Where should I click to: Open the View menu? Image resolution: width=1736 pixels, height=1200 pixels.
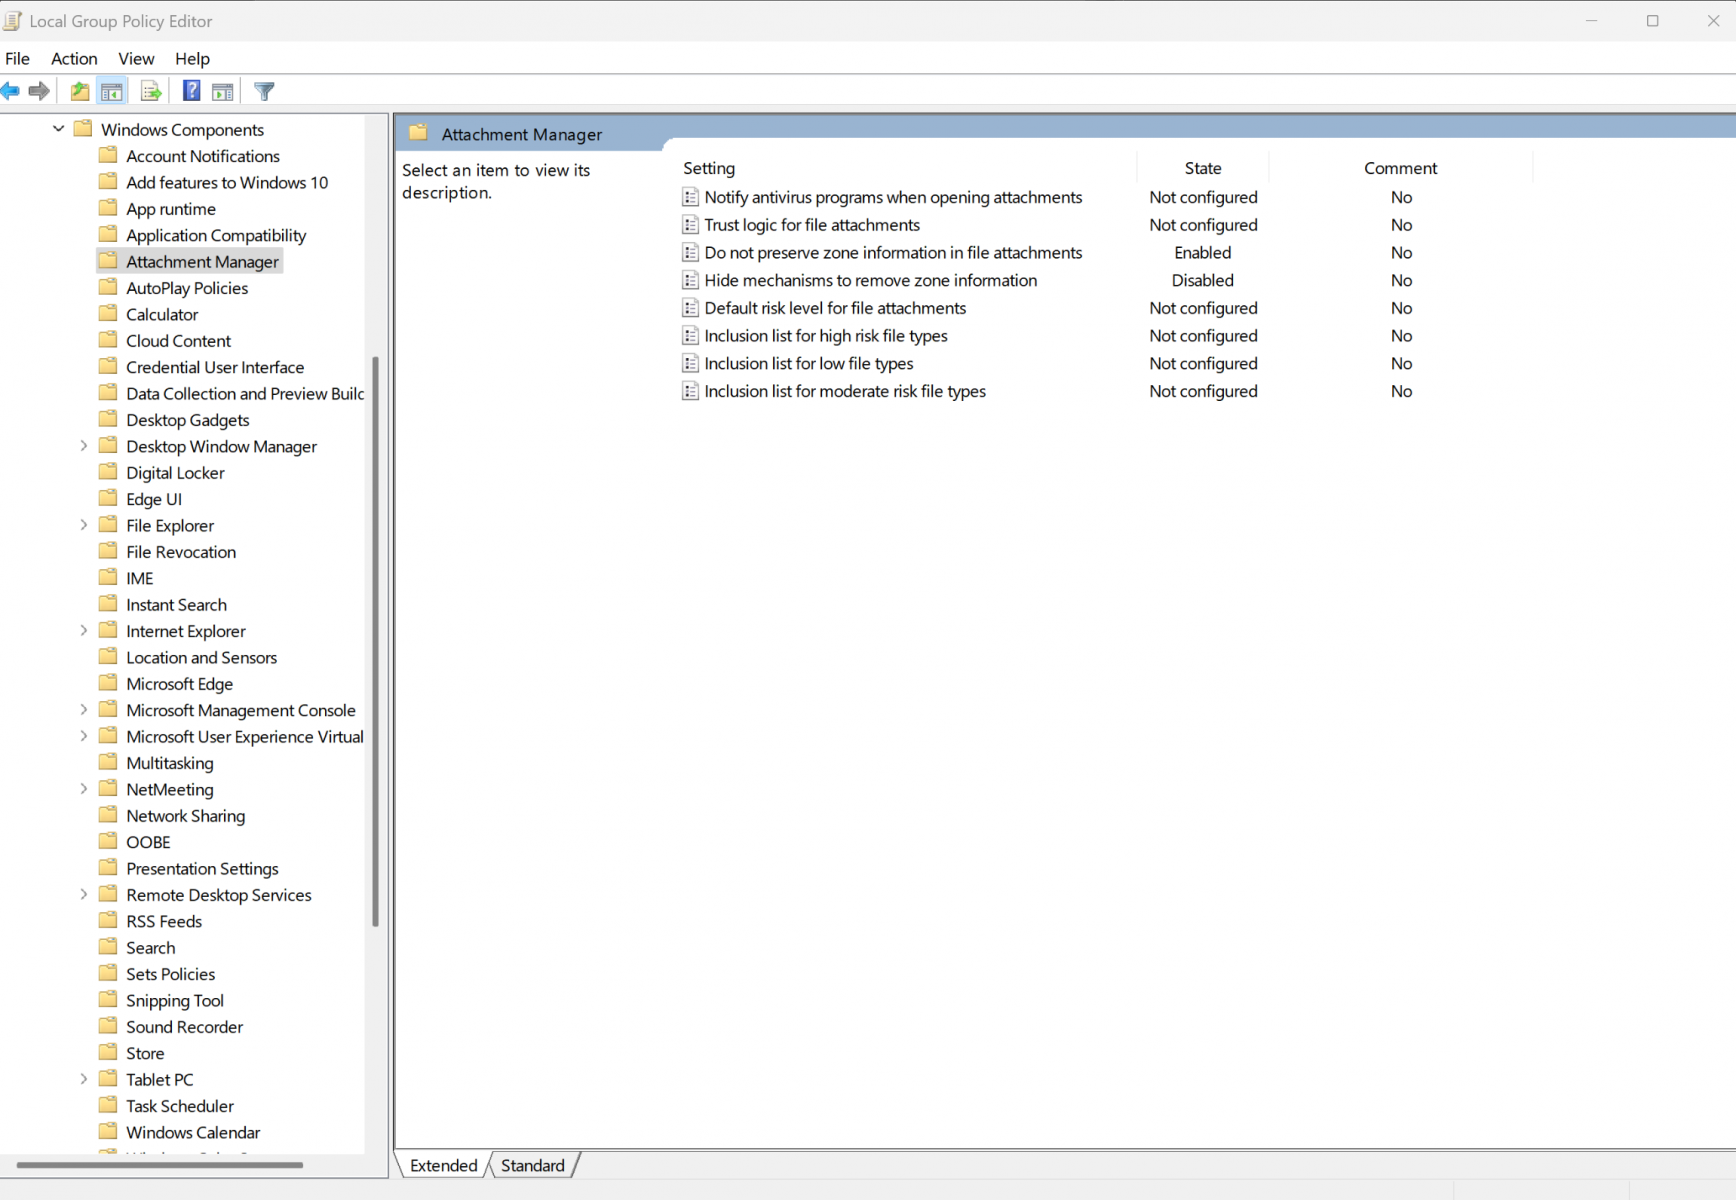pos(136,58)
